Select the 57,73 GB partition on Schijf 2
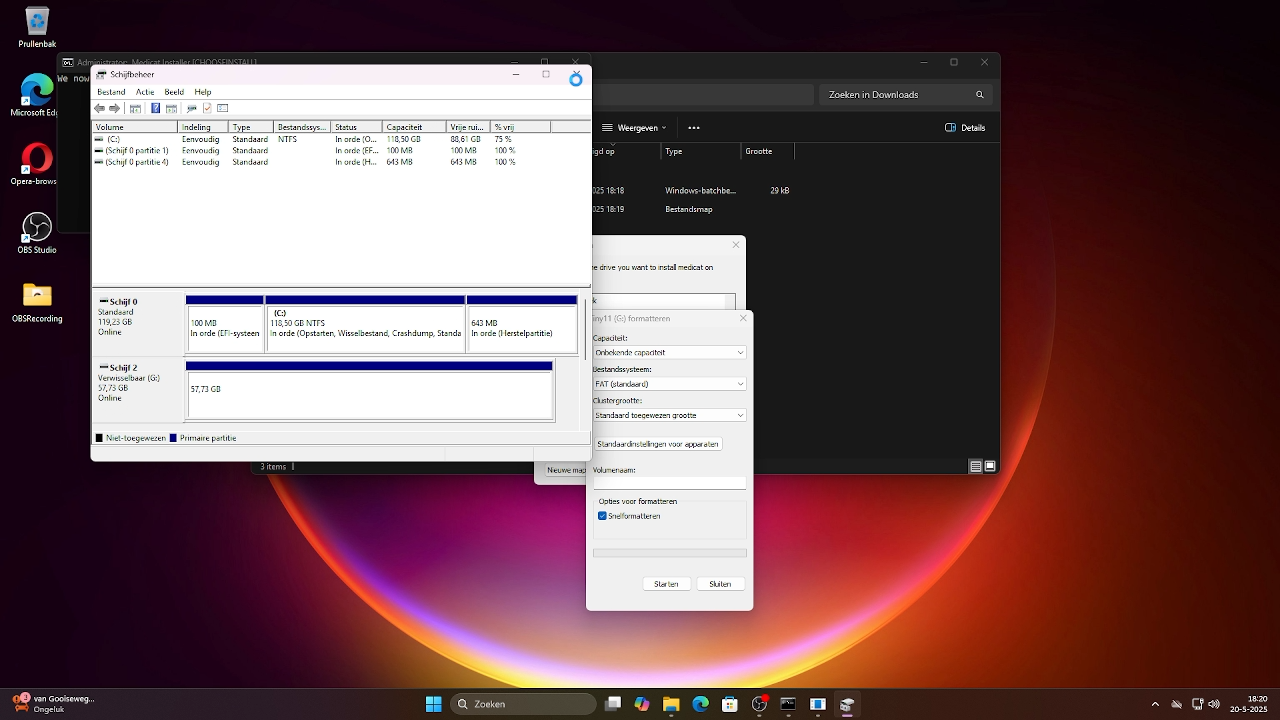This screenshot has width=1280, height=720. point(369,394)
